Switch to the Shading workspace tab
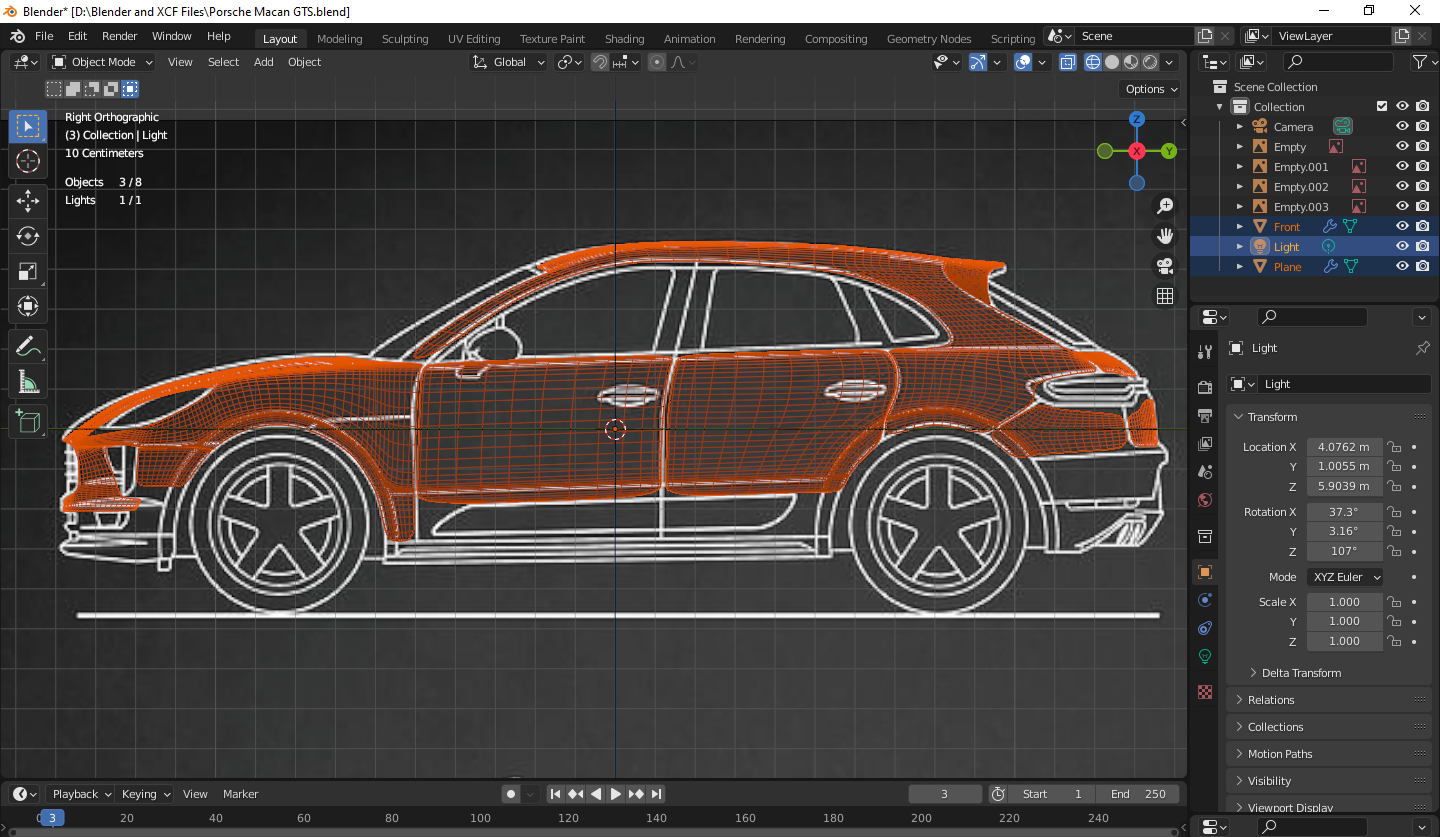1440x837 pixels. point(624,39)
